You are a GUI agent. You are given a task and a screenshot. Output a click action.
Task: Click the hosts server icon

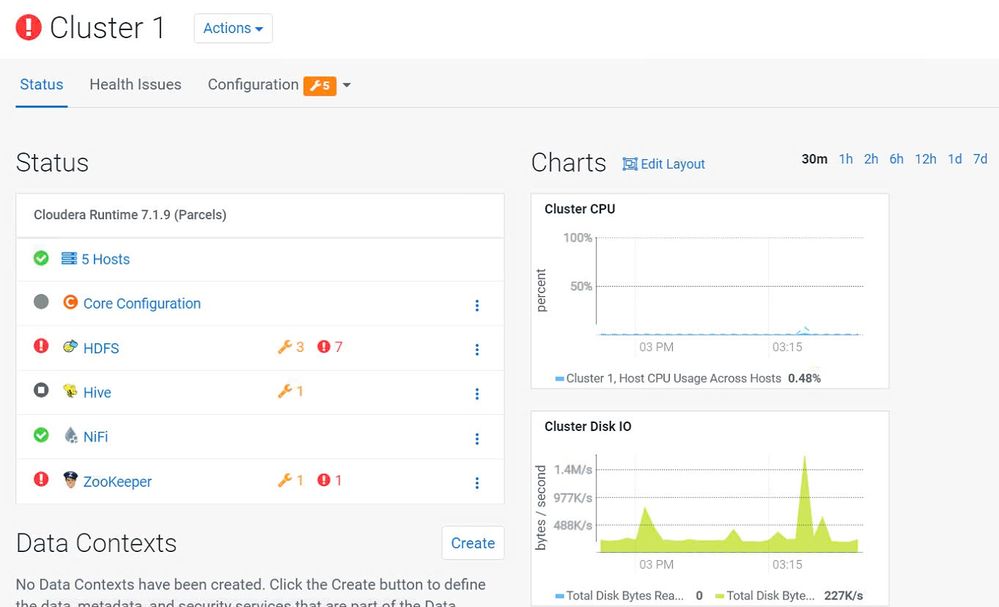click(69, 258)
